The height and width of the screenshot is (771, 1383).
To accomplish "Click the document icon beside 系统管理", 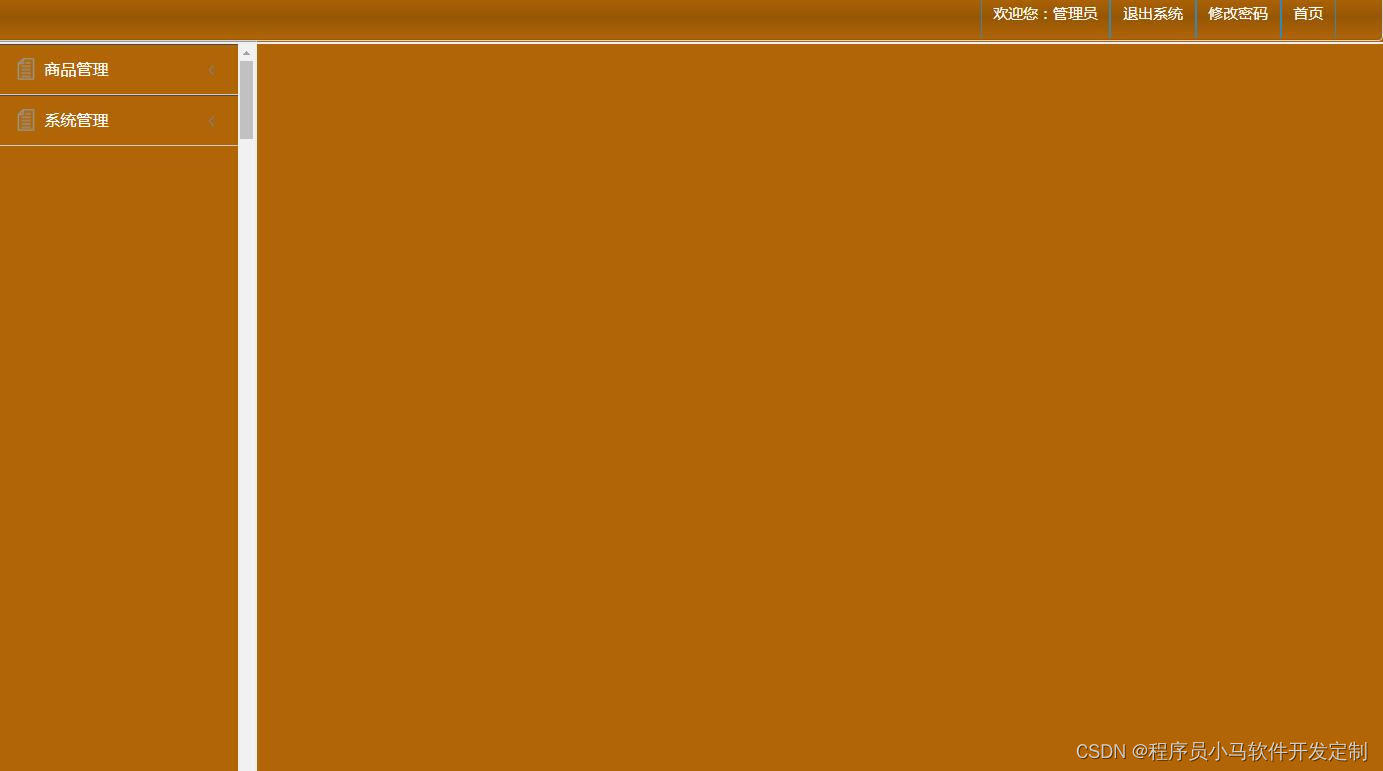I will point(26,120).
